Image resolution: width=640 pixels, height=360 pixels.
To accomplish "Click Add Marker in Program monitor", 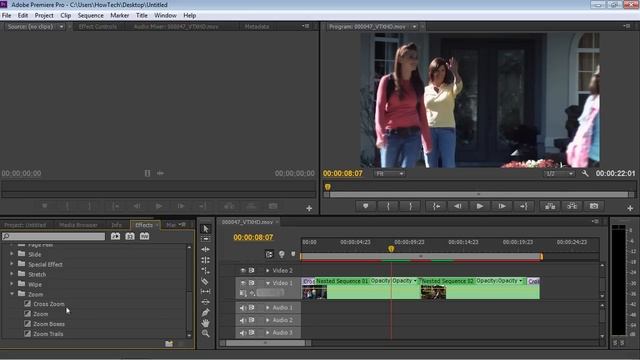I will point(366,206).
